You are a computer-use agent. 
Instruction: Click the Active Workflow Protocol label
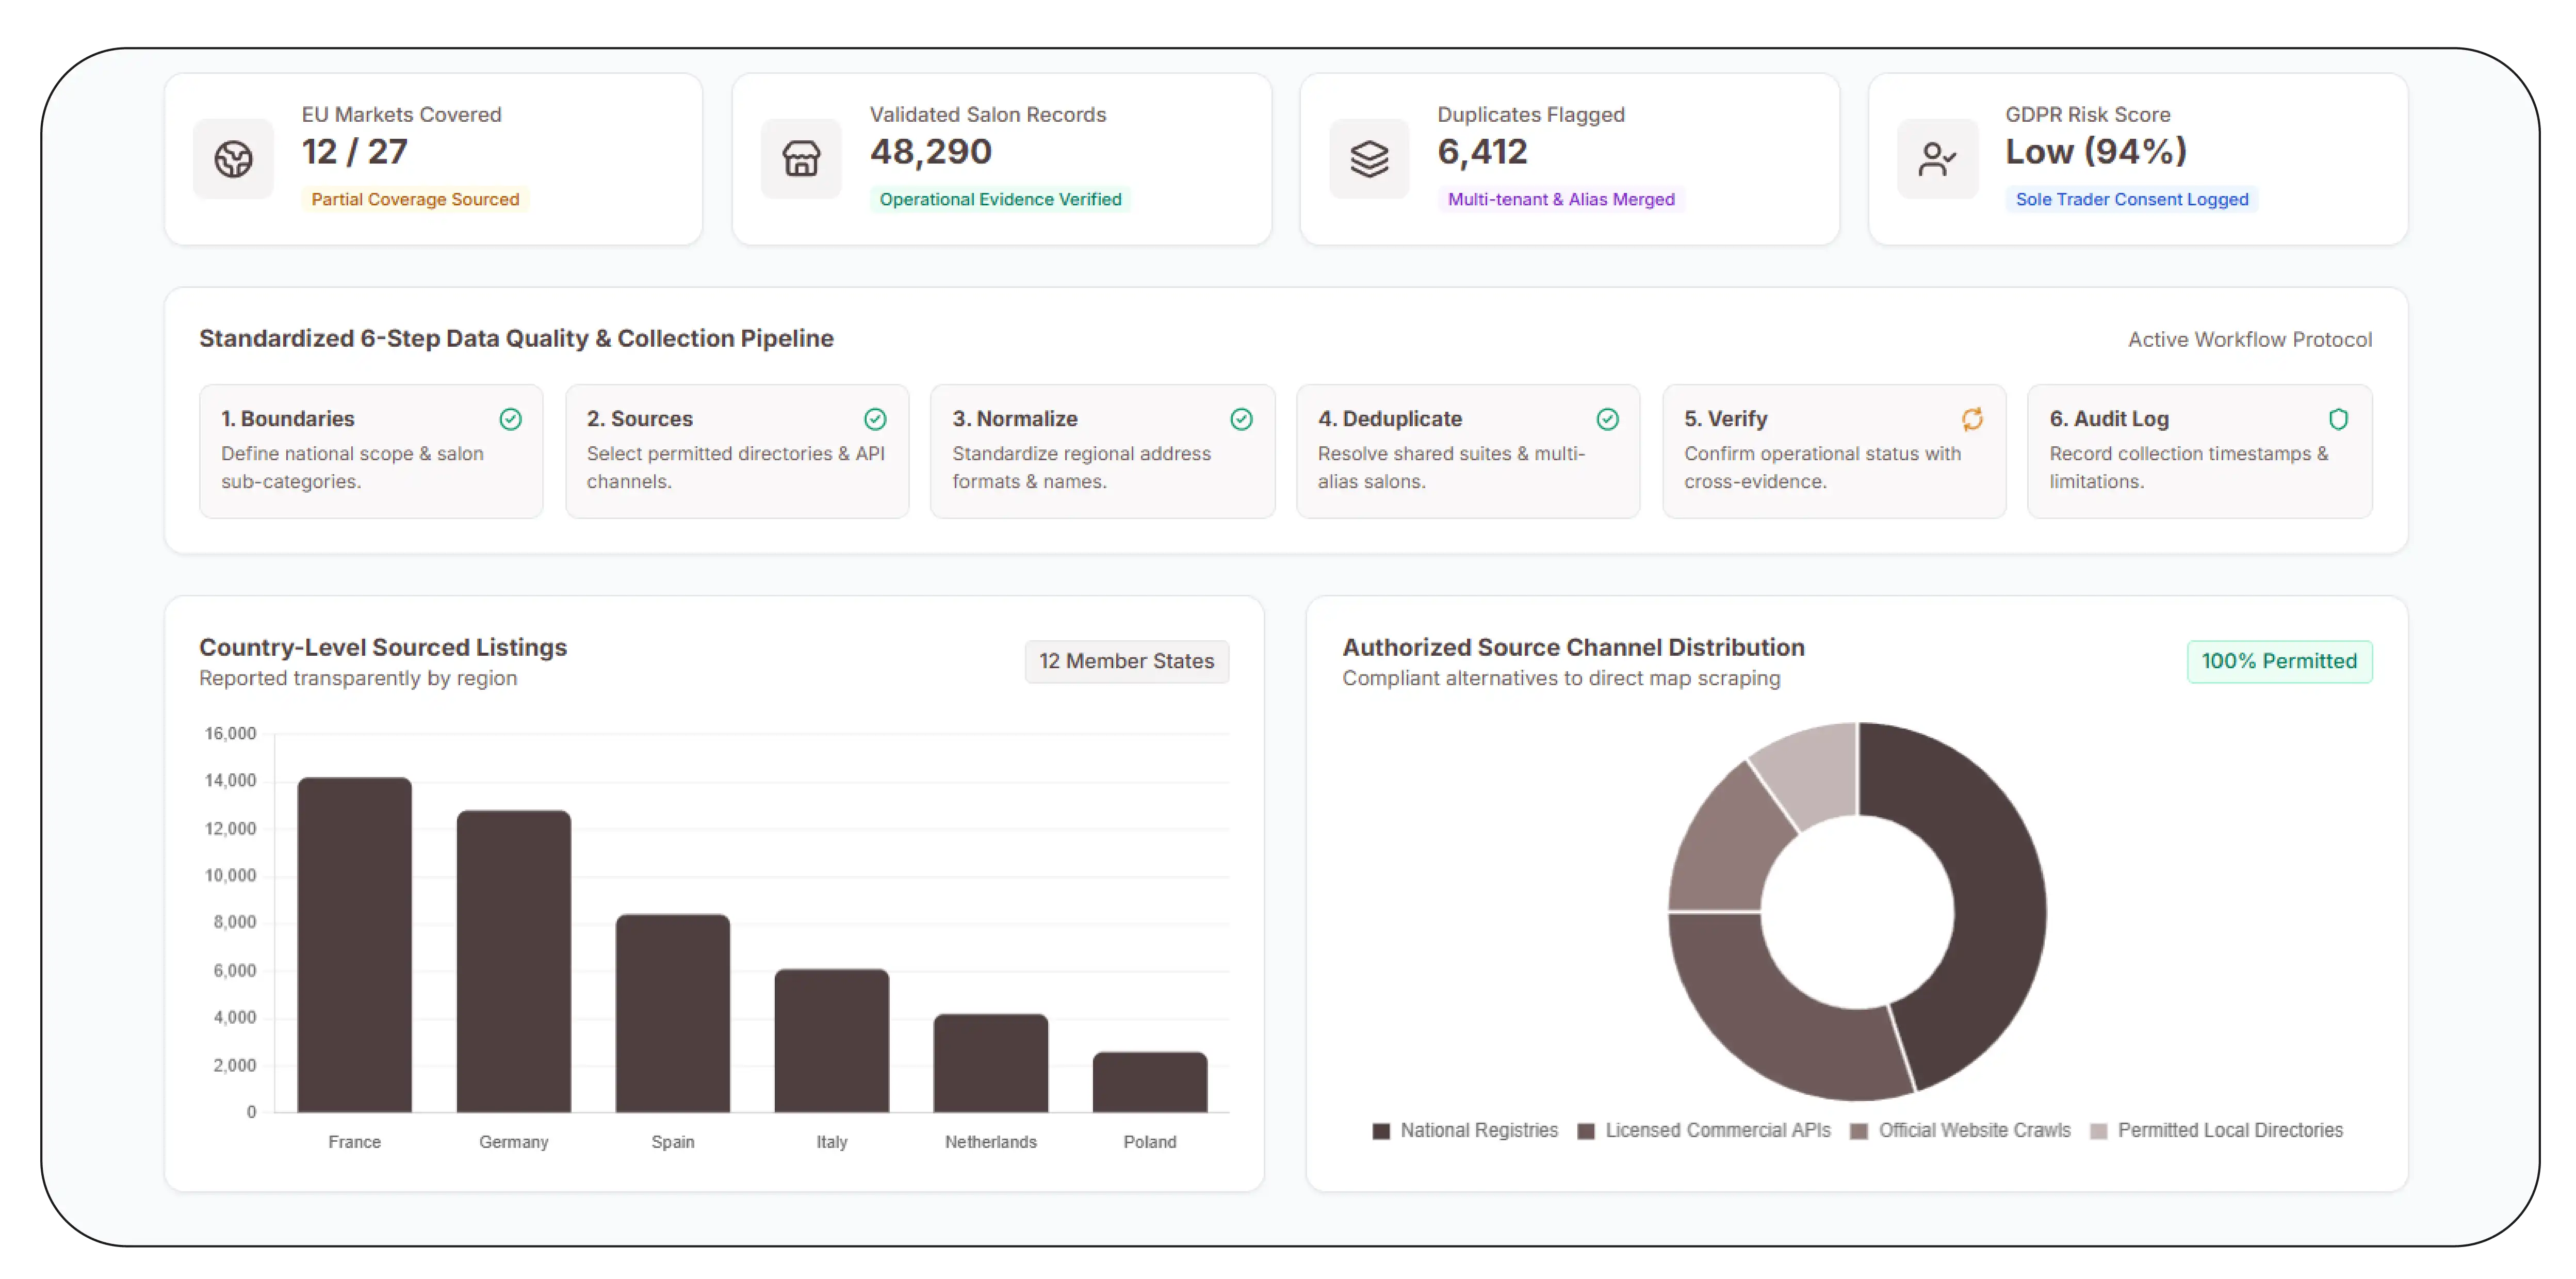click(2249, 339)
